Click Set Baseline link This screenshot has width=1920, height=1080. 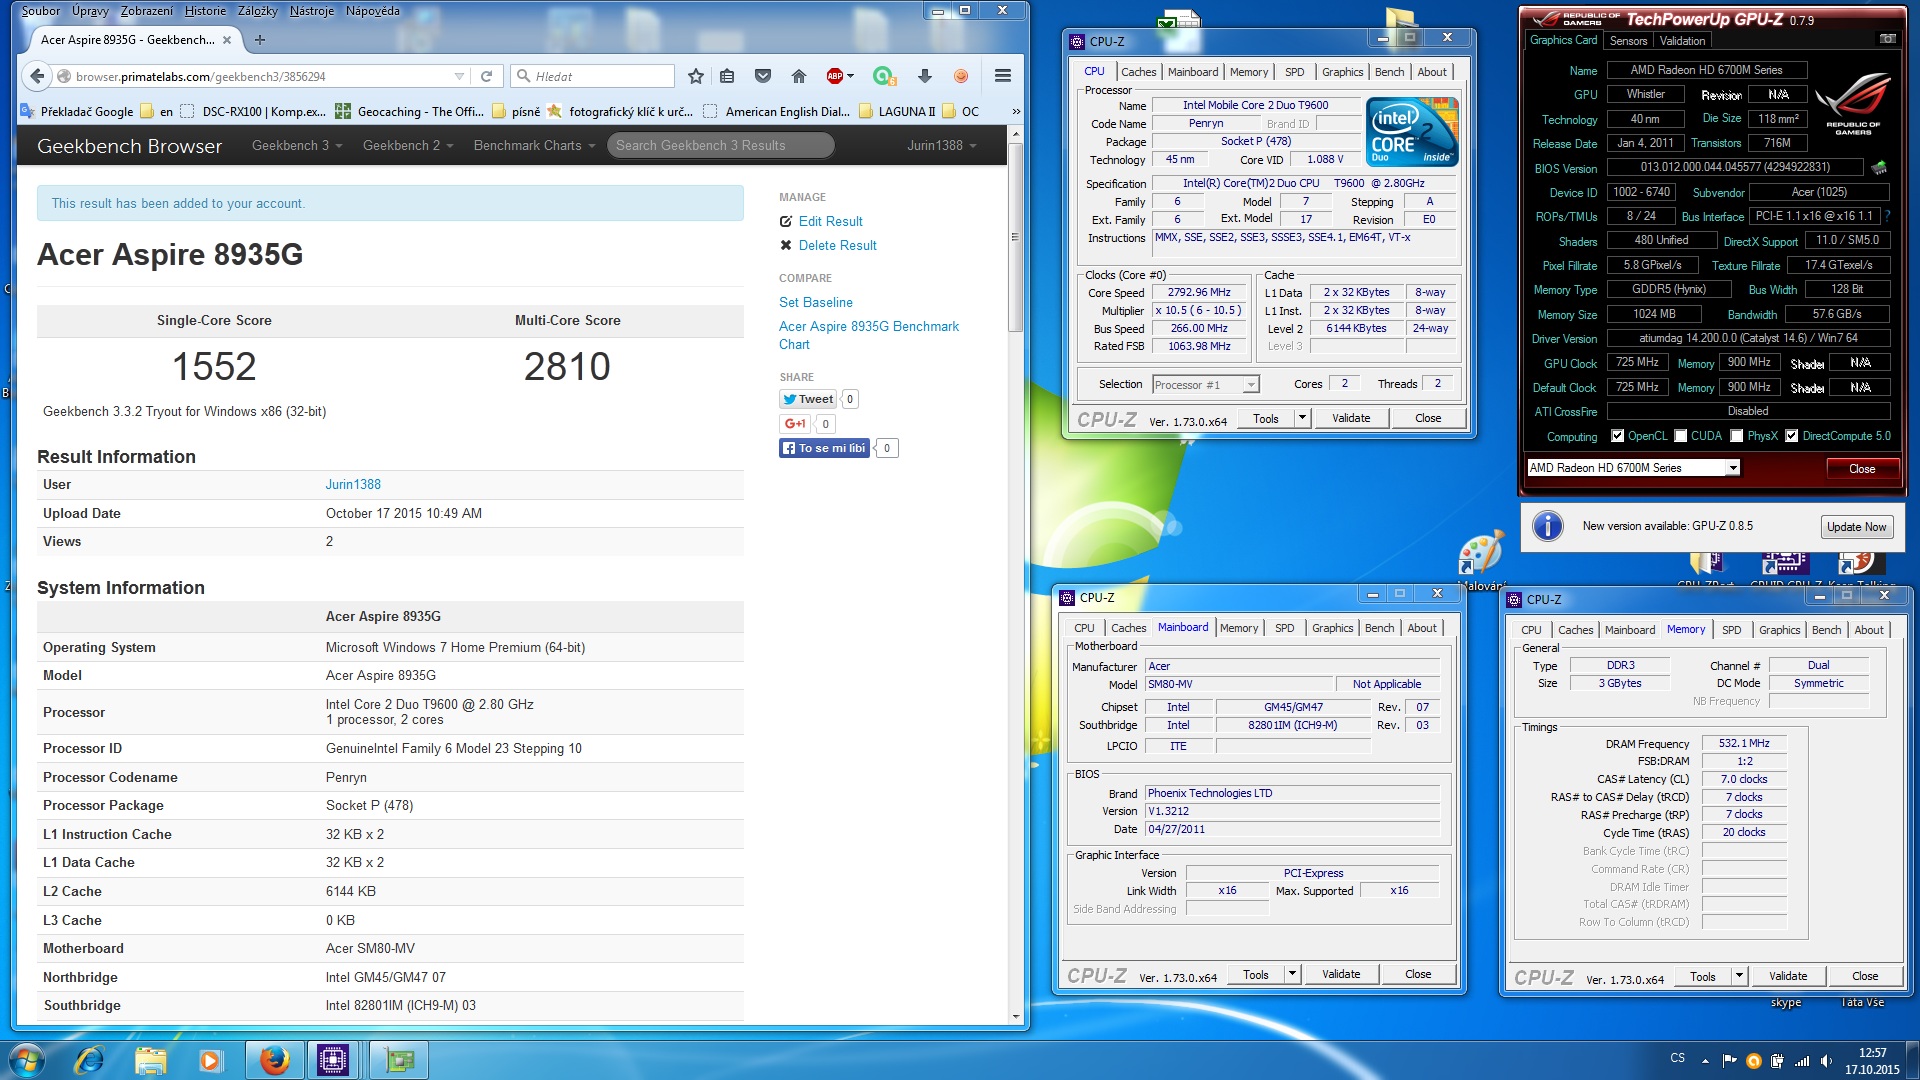pyautogui.click(x=815, y=302)
